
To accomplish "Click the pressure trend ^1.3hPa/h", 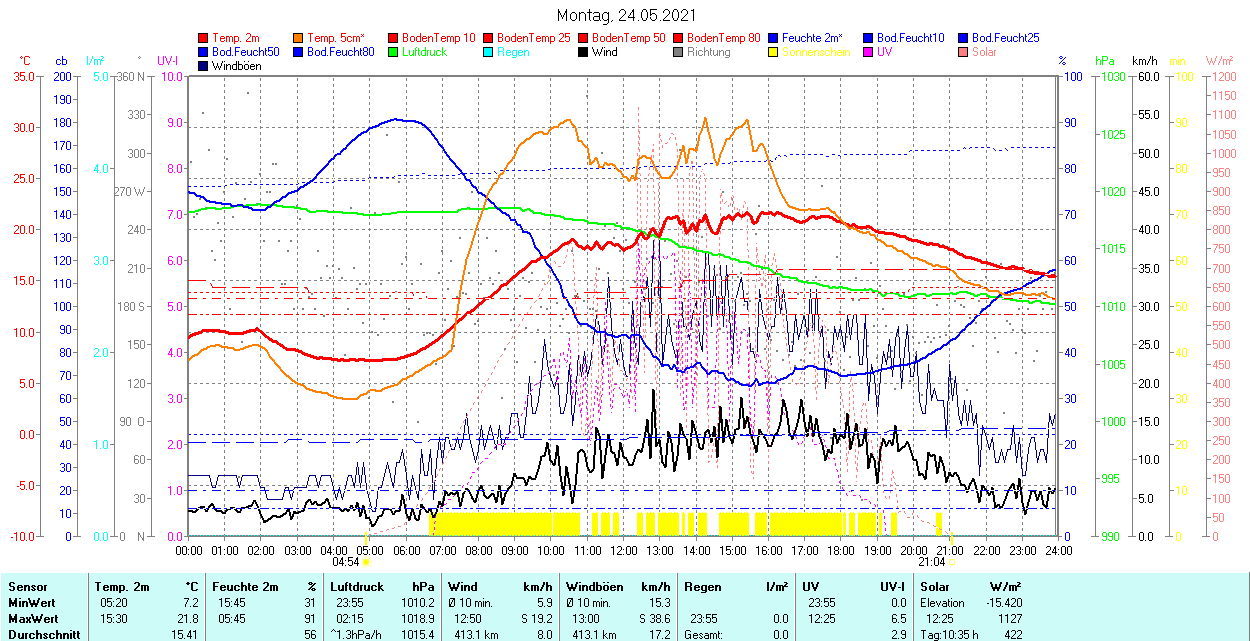I will (357, 634).
